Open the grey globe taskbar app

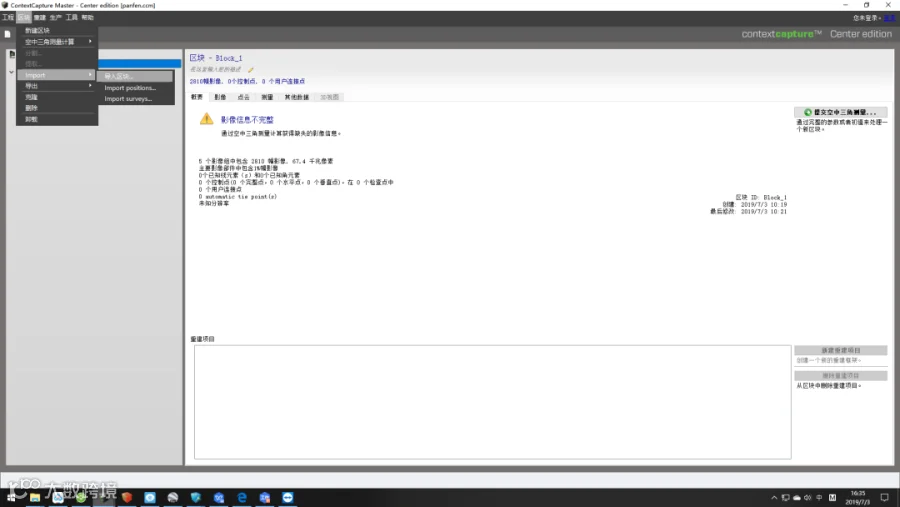pos(173,497)
